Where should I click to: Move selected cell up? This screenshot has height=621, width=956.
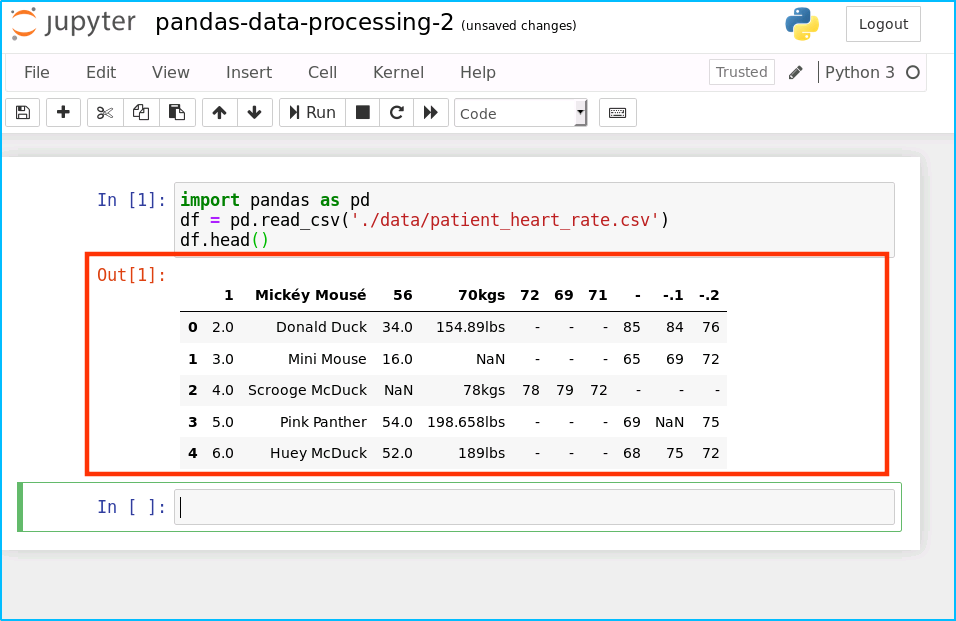click(219, 113)
